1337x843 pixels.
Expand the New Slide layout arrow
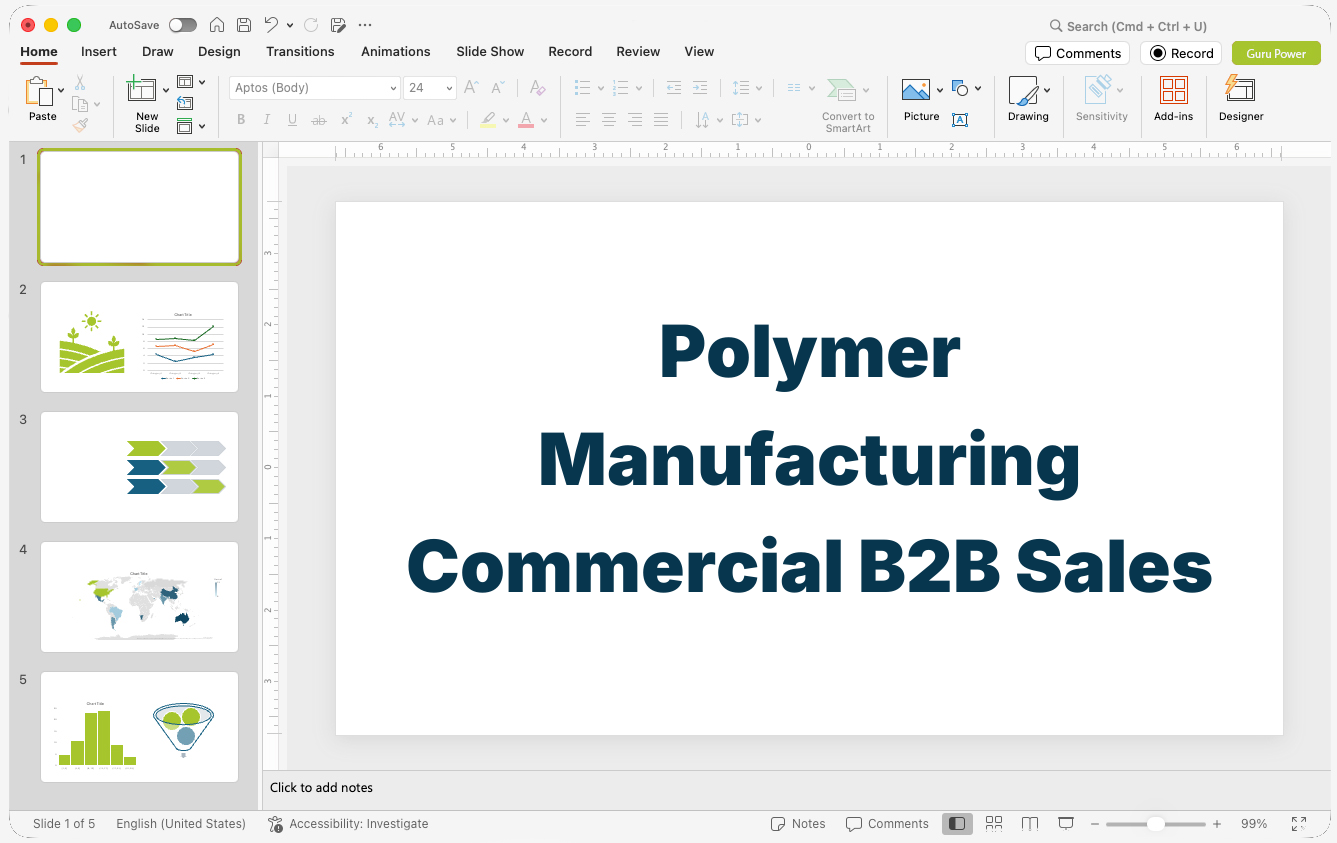click(166, 90)
